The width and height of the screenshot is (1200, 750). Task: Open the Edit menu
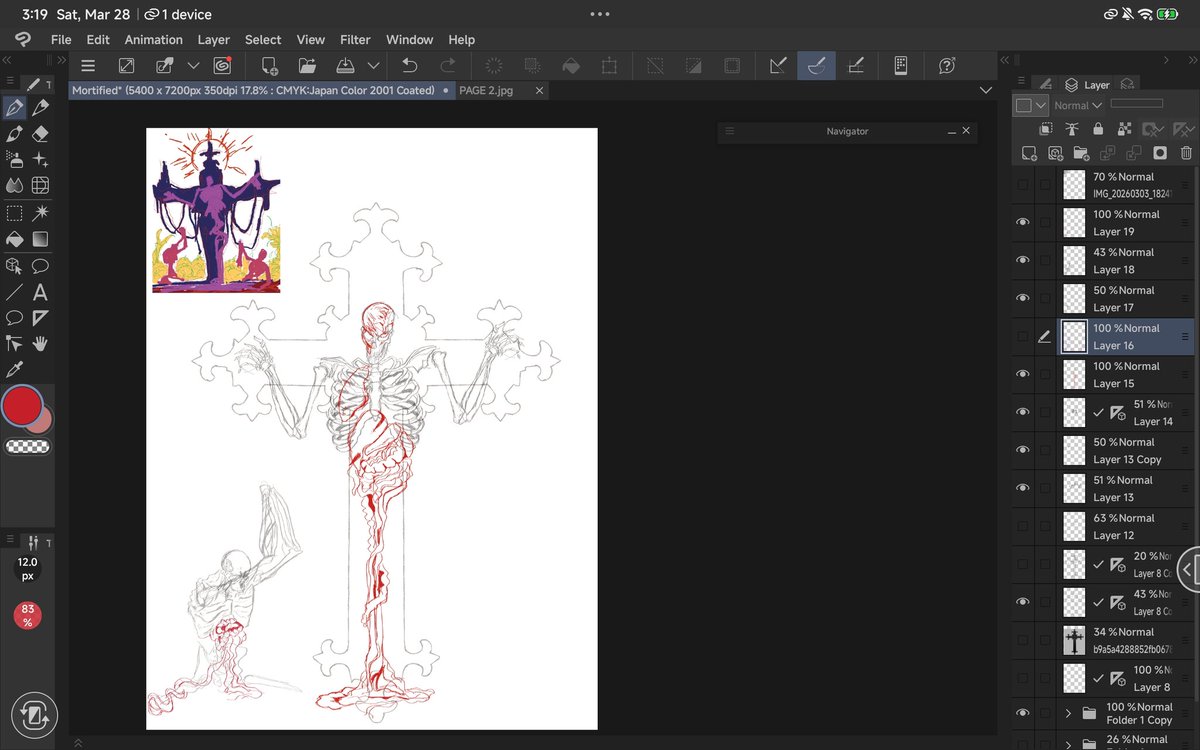98,40
